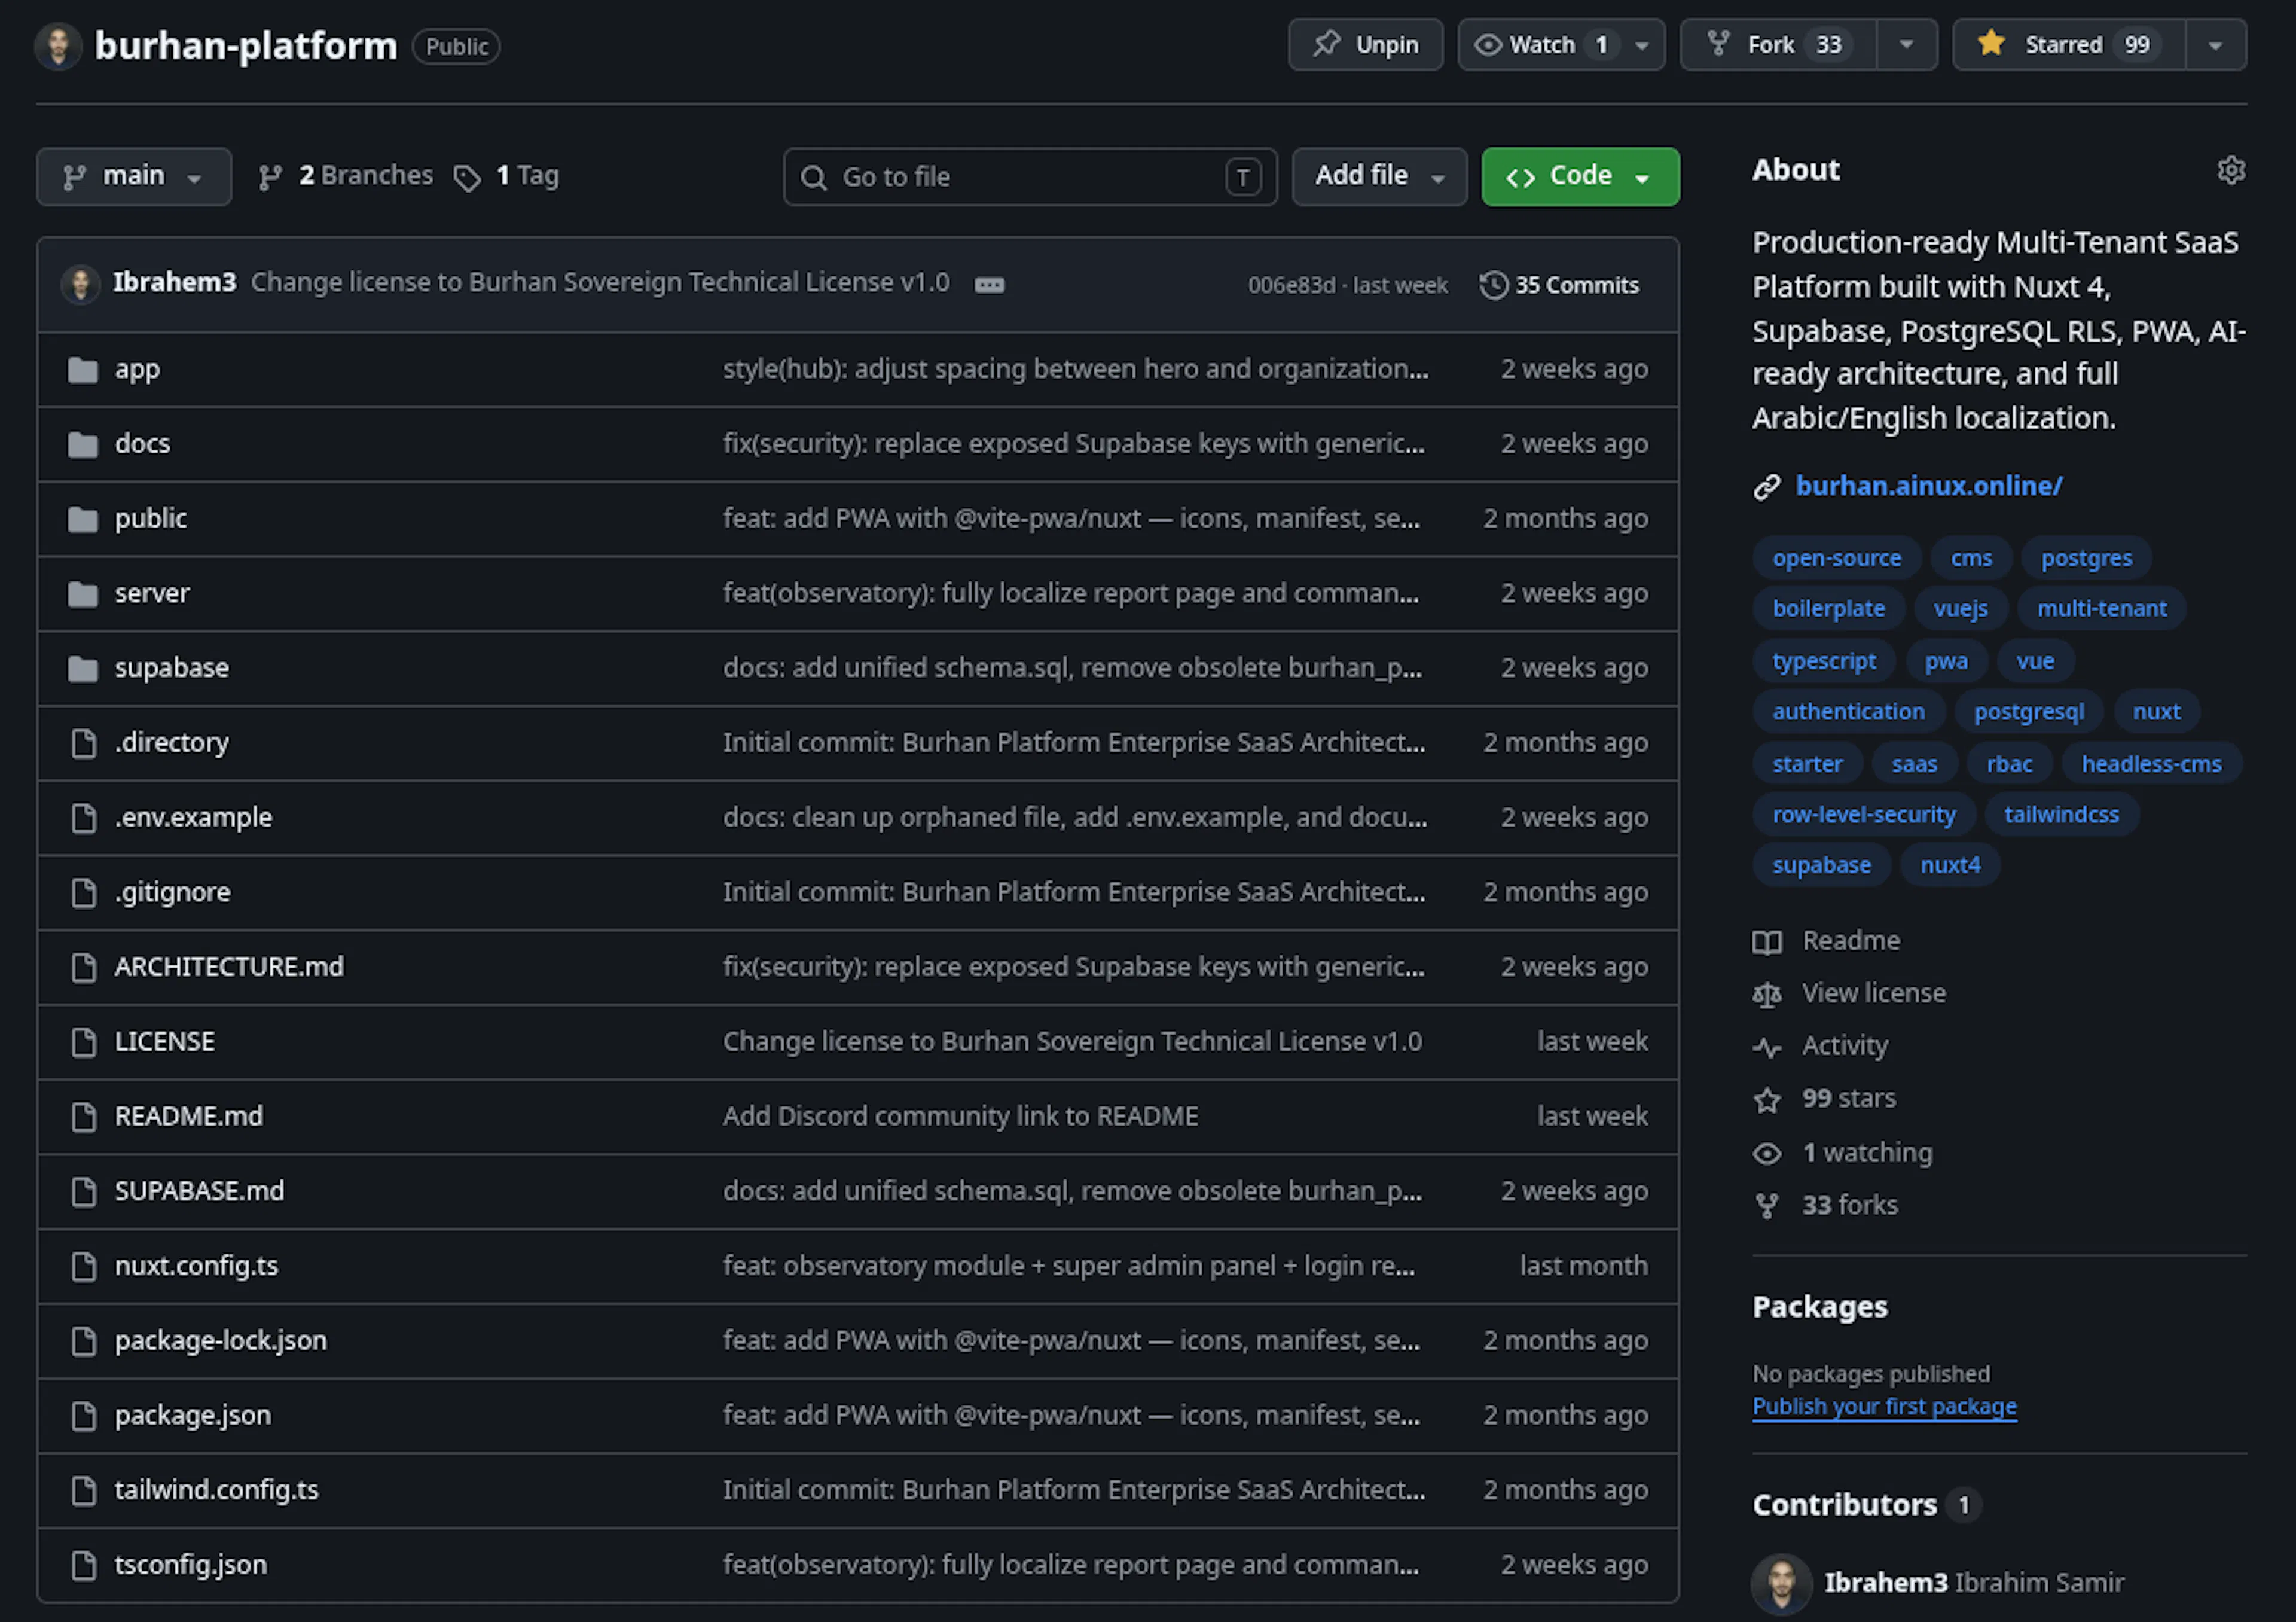Select the tailwindcss topic tag

pyautogui.click(x=2061, y=814)
